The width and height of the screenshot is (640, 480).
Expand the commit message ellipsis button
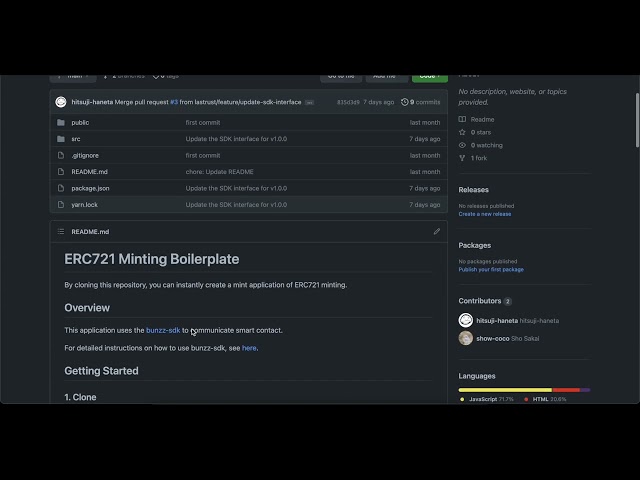(x=309, y=102)
